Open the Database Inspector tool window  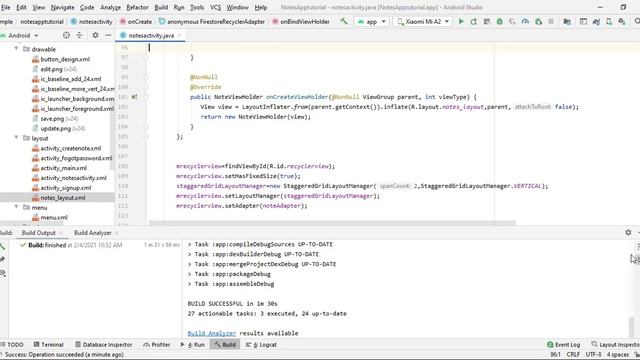pyautogui.click(x=104, y=344)
